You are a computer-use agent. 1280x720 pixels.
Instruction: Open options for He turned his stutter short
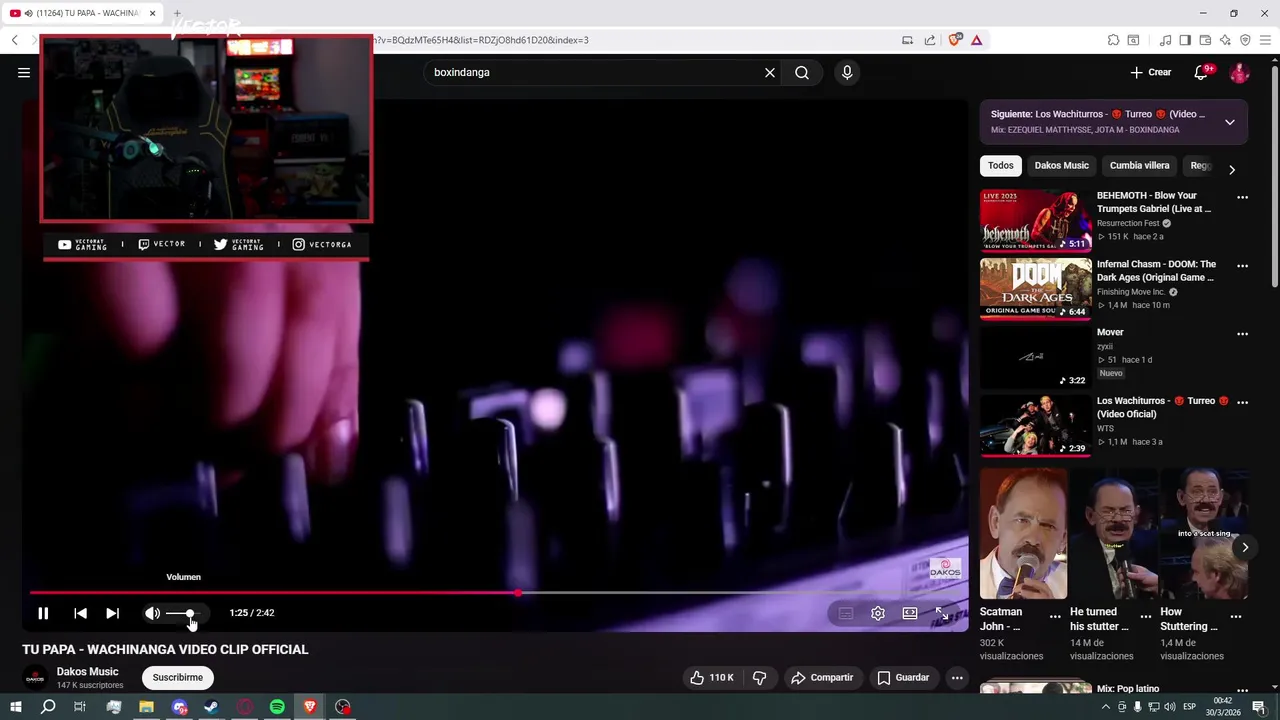(1145, 617)
